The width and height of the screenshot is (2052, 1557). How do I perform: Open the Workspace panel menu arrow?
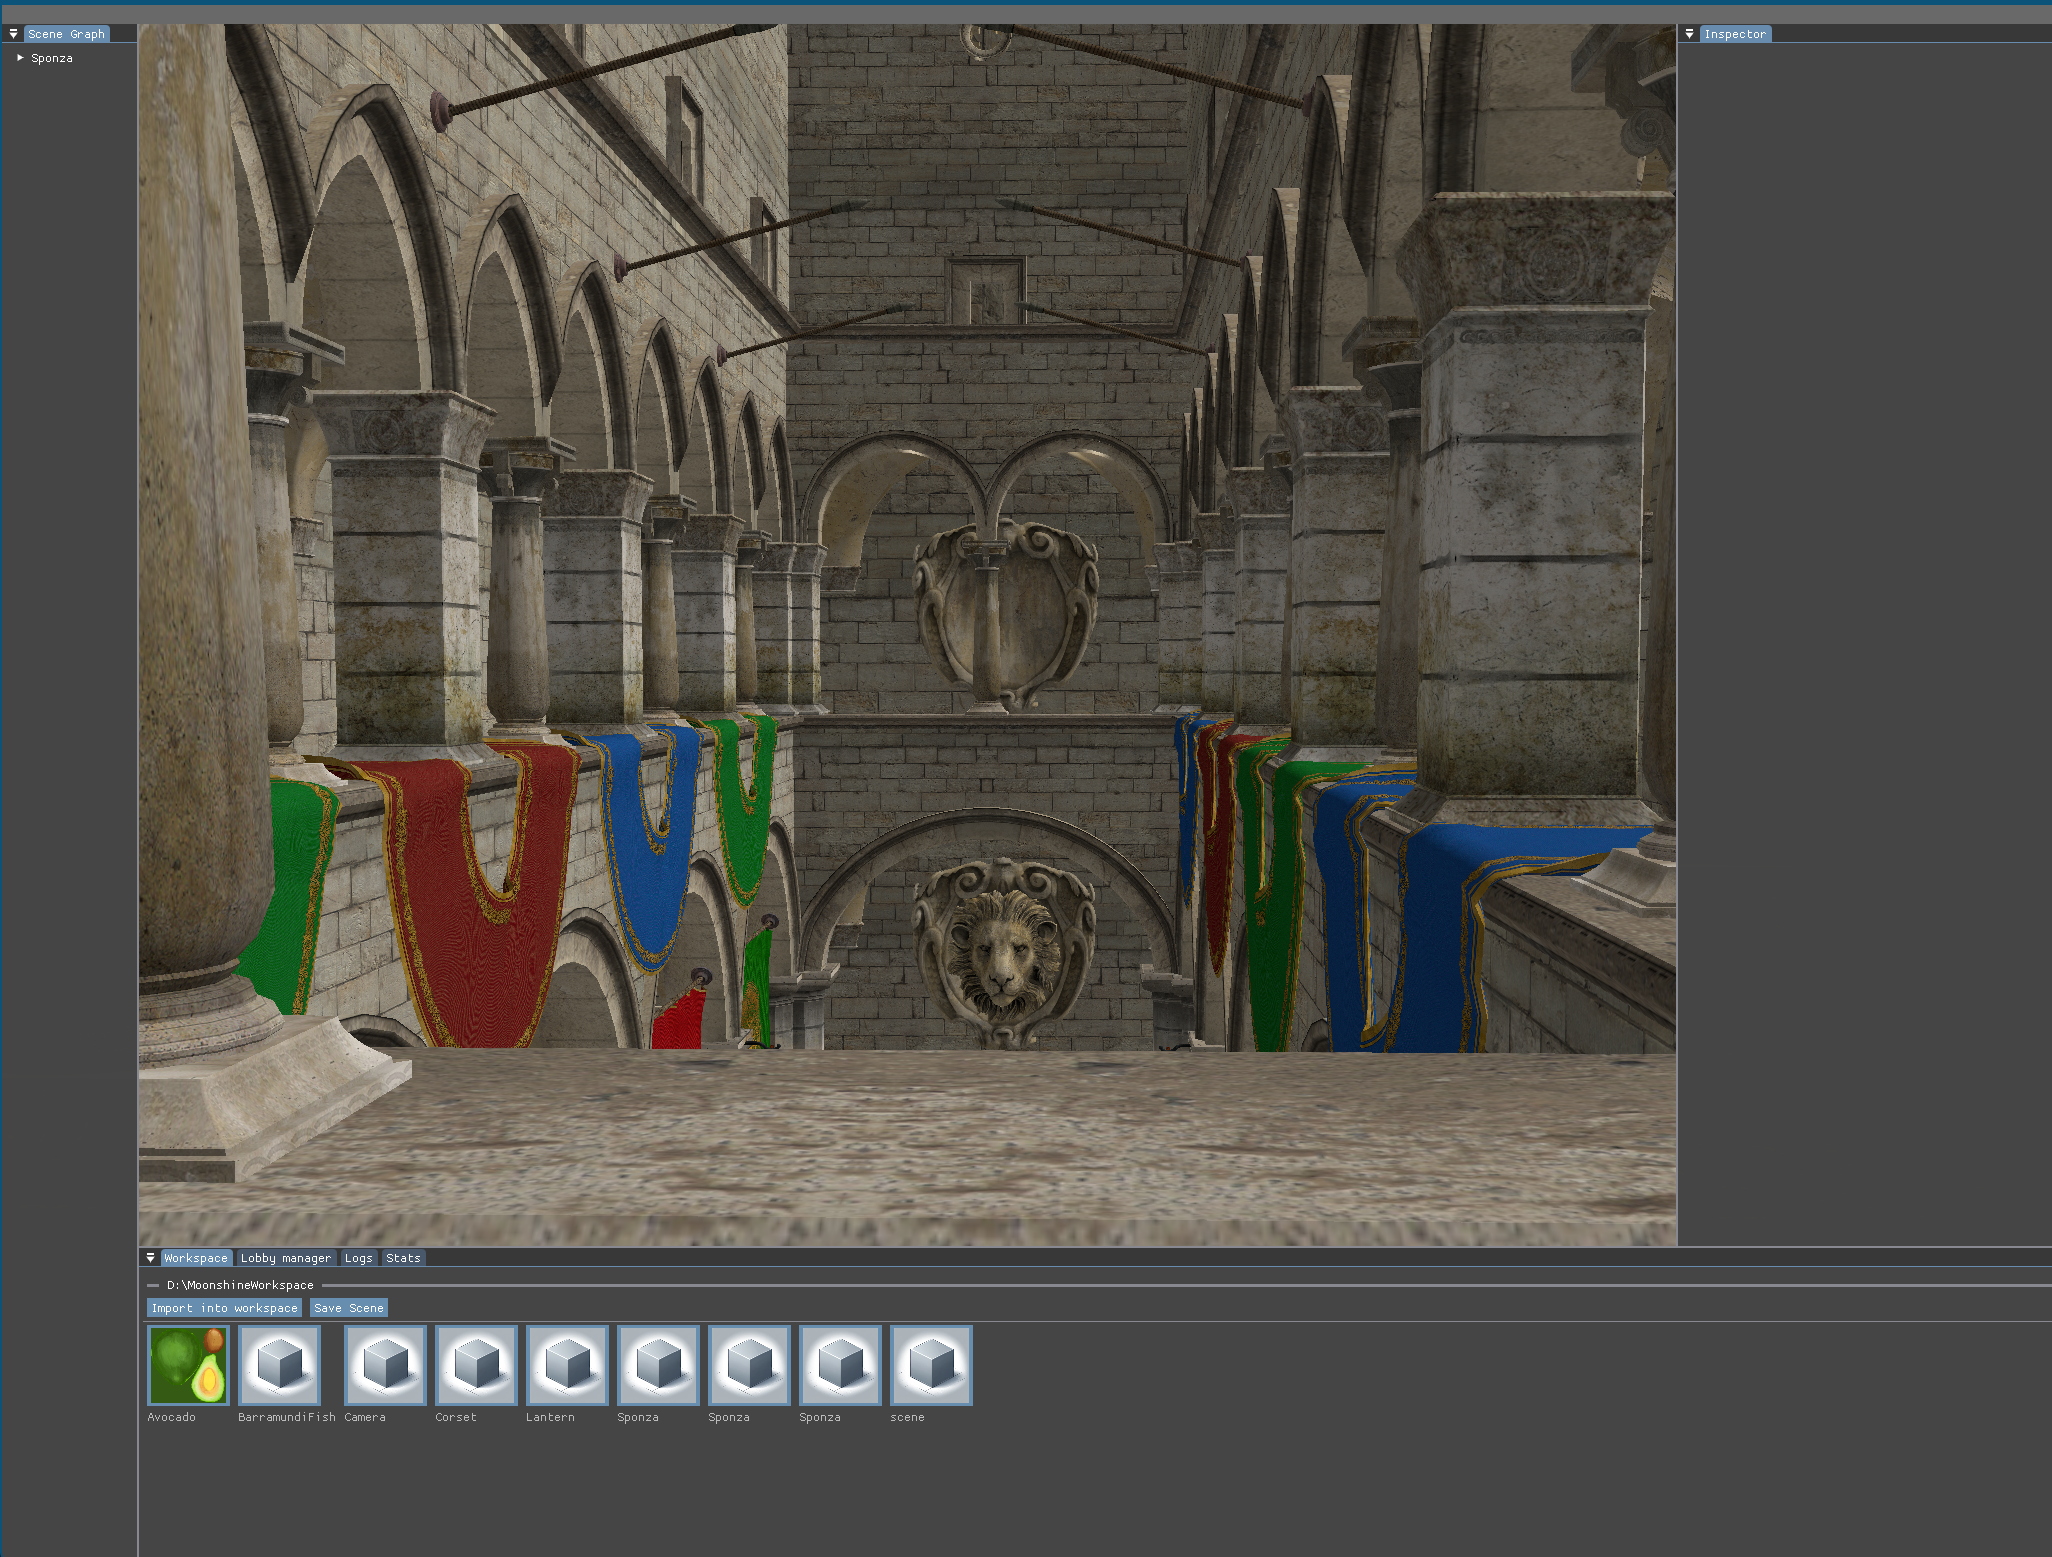click(x=150, y=1258)
